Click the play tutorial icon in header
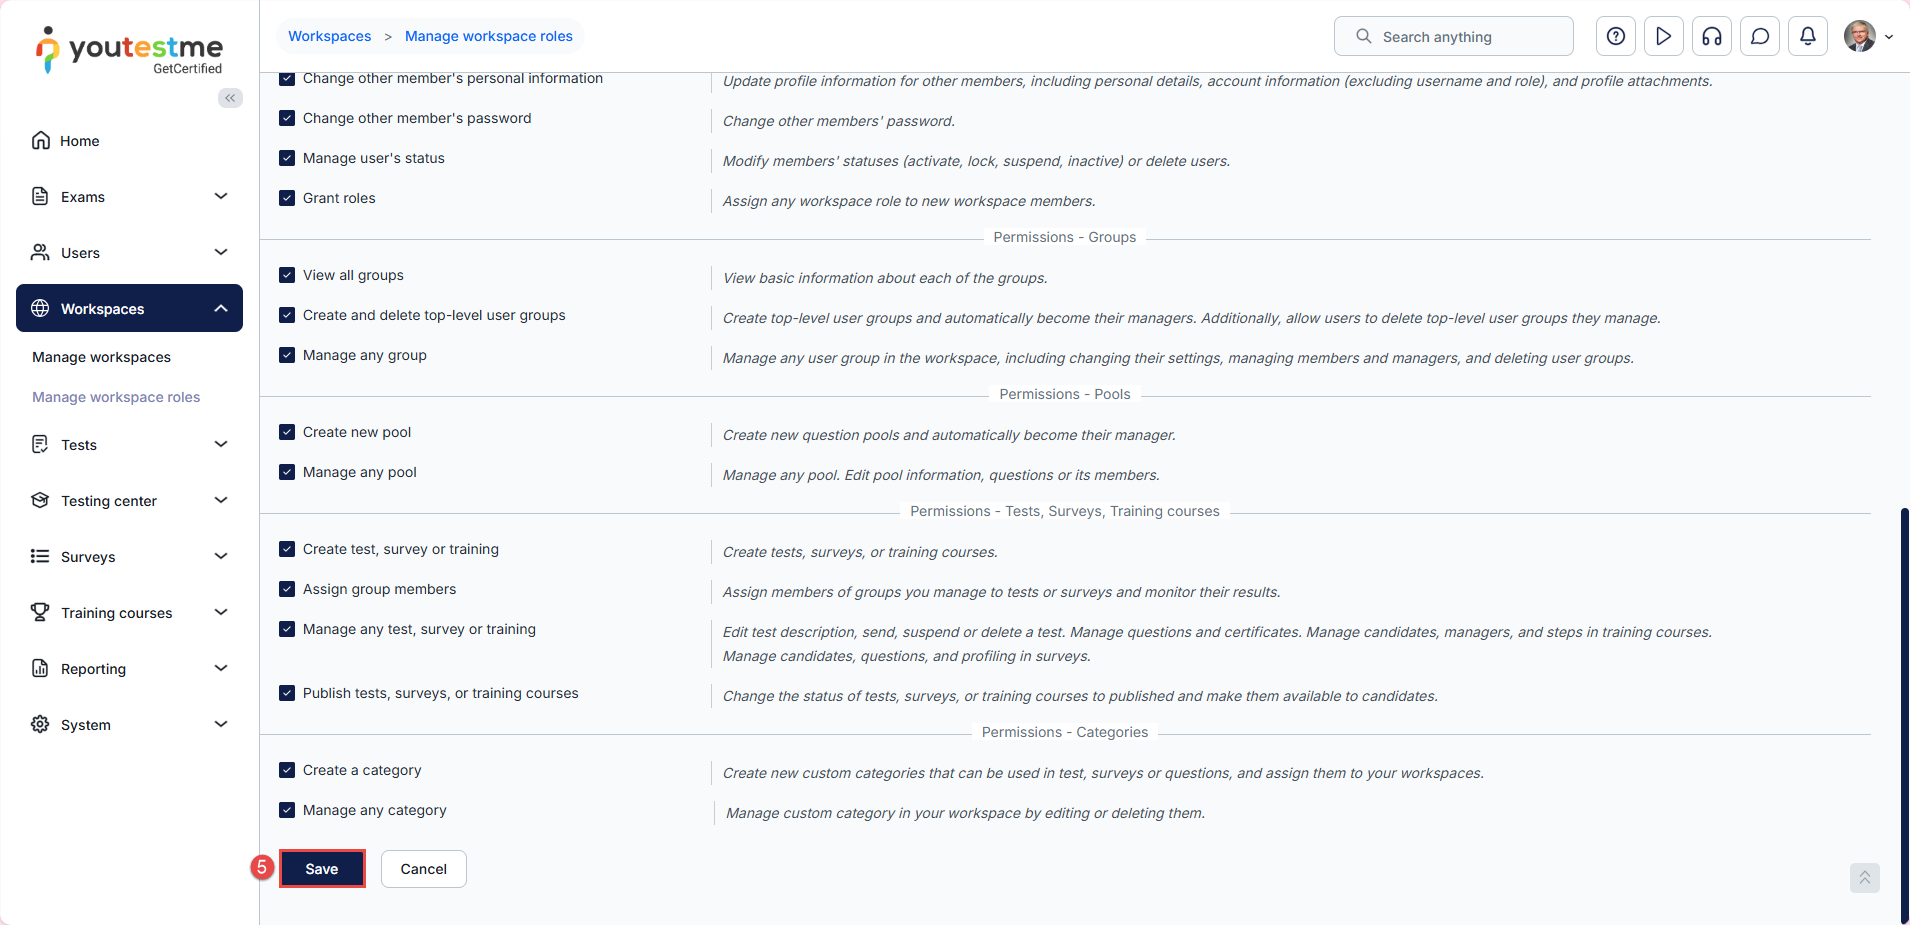1910x925 pixels. pyautogui.click(x=1664, y=36)
